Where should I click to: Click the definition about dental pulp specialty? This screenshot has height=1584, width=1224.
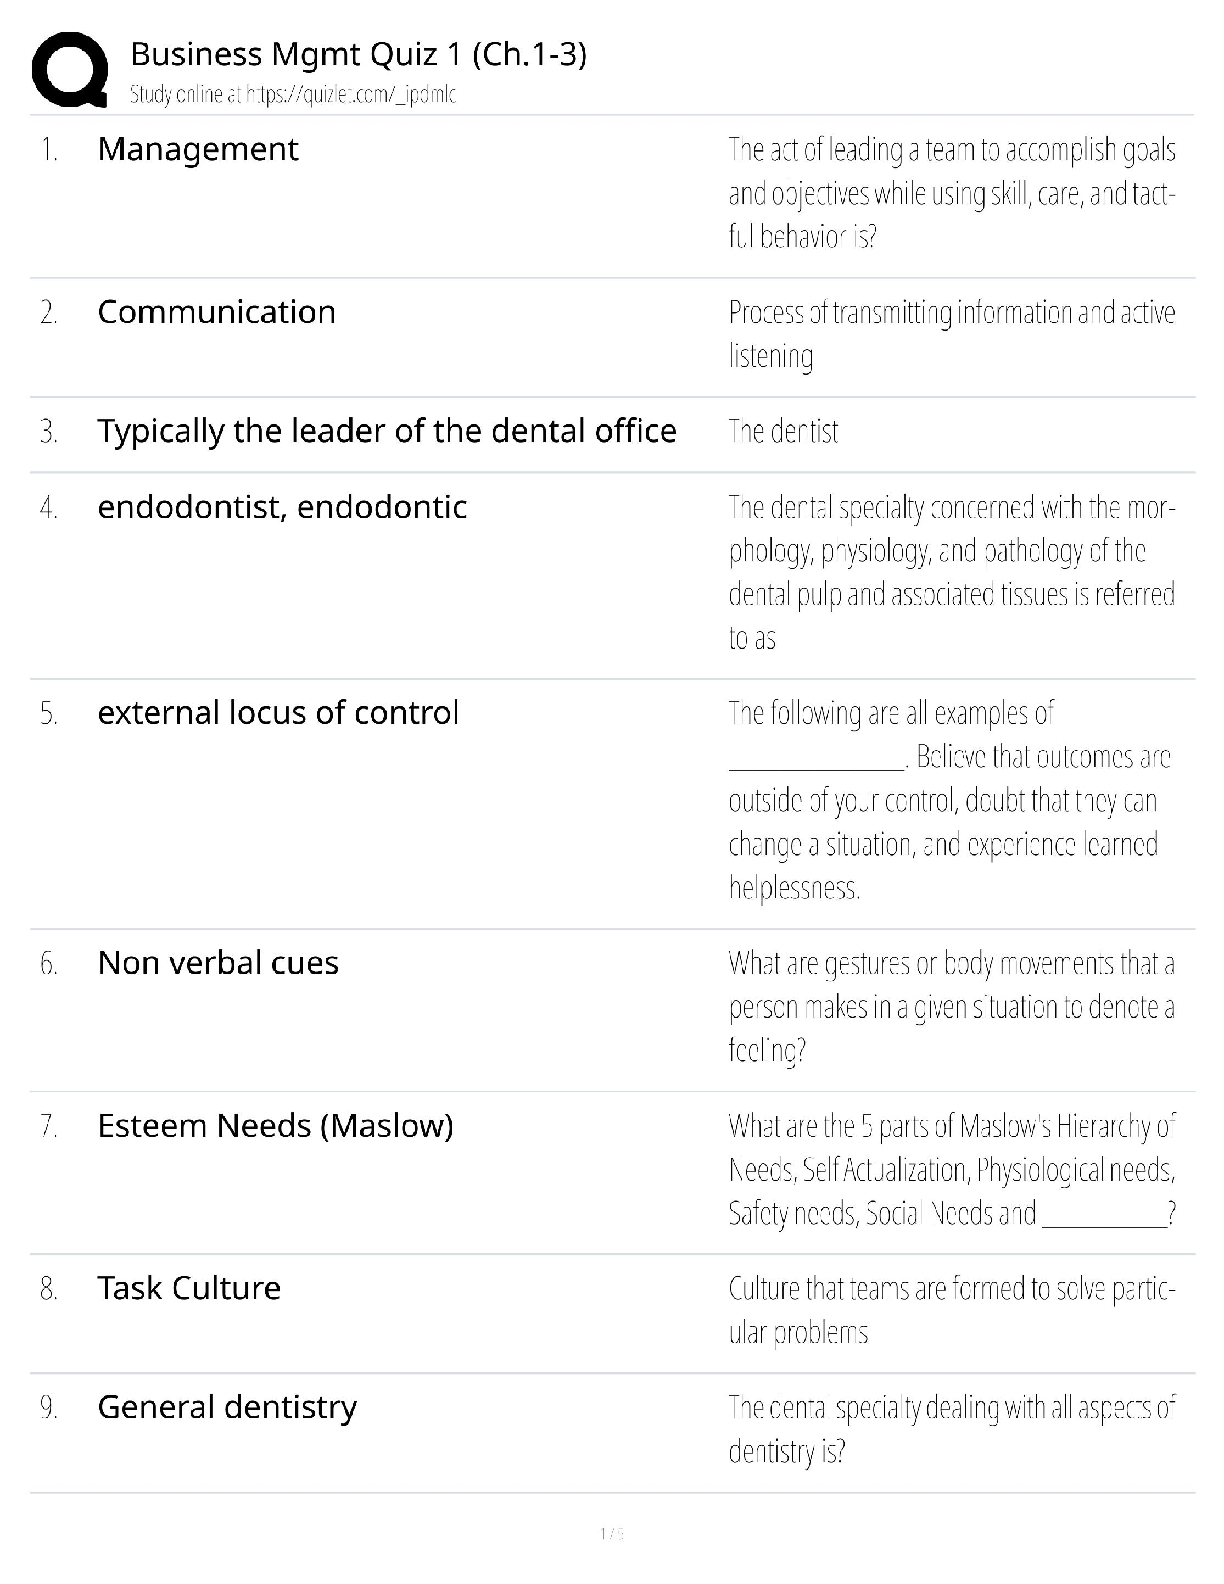(x=951, y=572)
